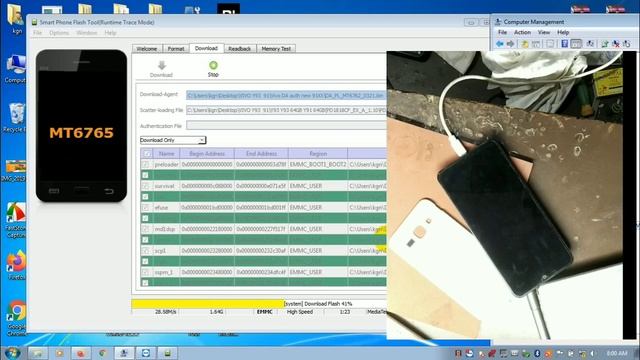The image size is (640, 360).
Task: Toggle the scp1 row checkbox
Action: pos(145,251)
